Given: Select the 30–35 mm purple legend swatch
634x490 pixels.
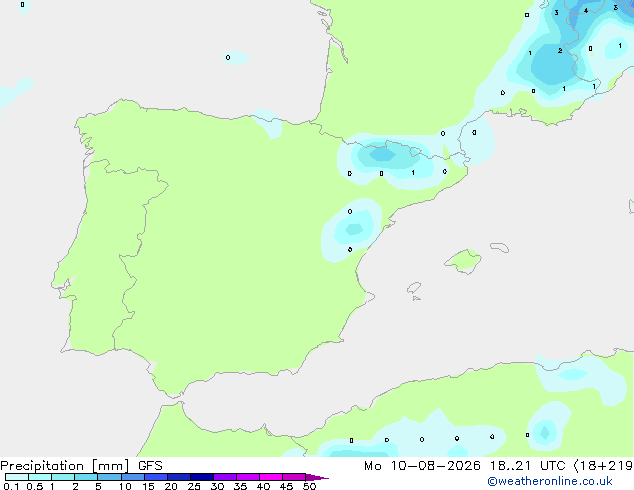Looking at the screenshot, I should (x=225, y=477).
